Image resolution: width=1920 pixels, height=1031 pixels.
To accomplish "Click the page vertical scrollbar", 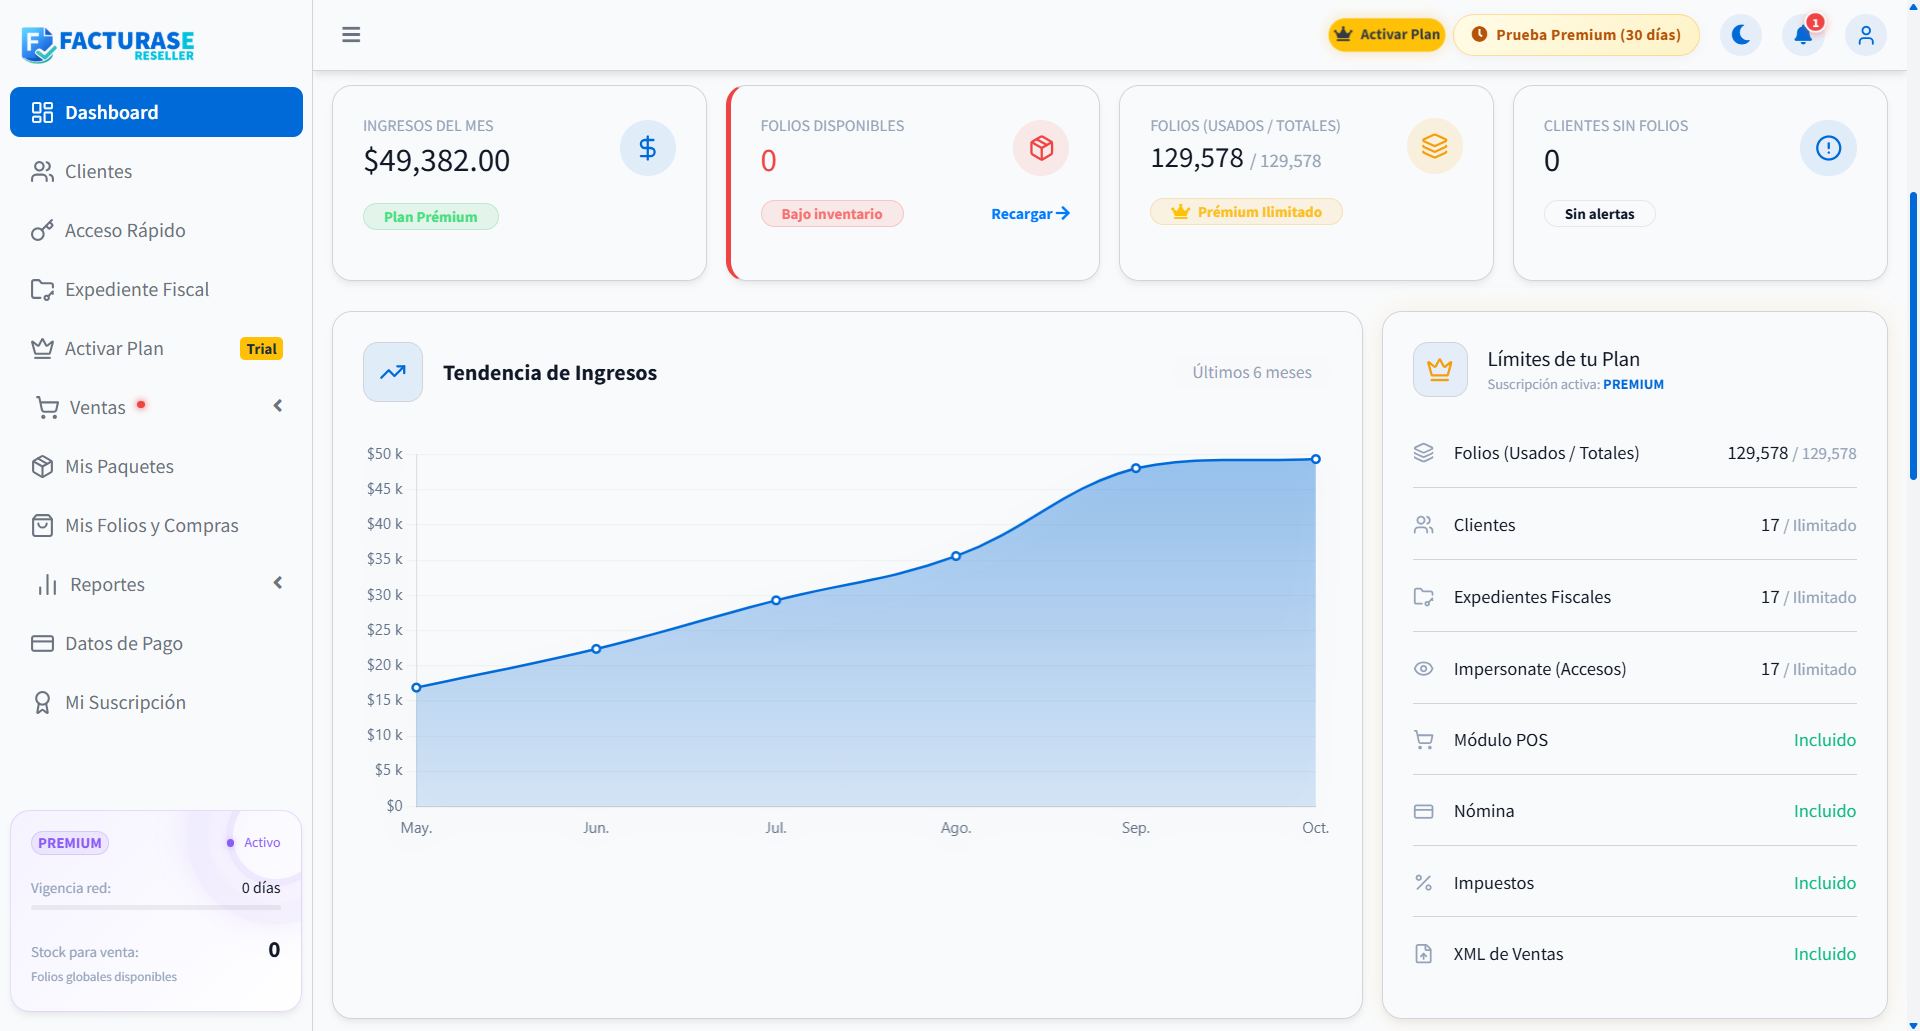I will (x=1913, y=335).
